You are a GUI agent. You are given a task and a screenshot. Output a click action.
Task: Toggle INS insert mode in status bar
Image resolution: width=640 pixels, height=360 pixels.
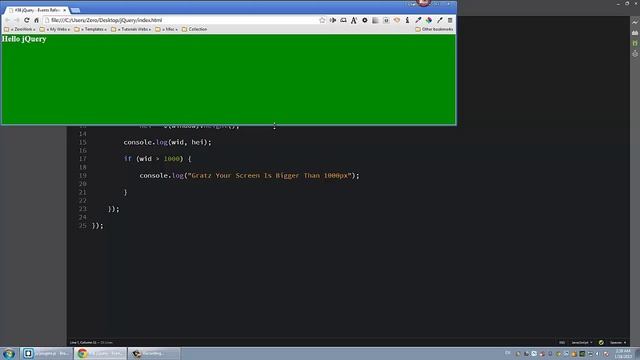coord(562,342)
